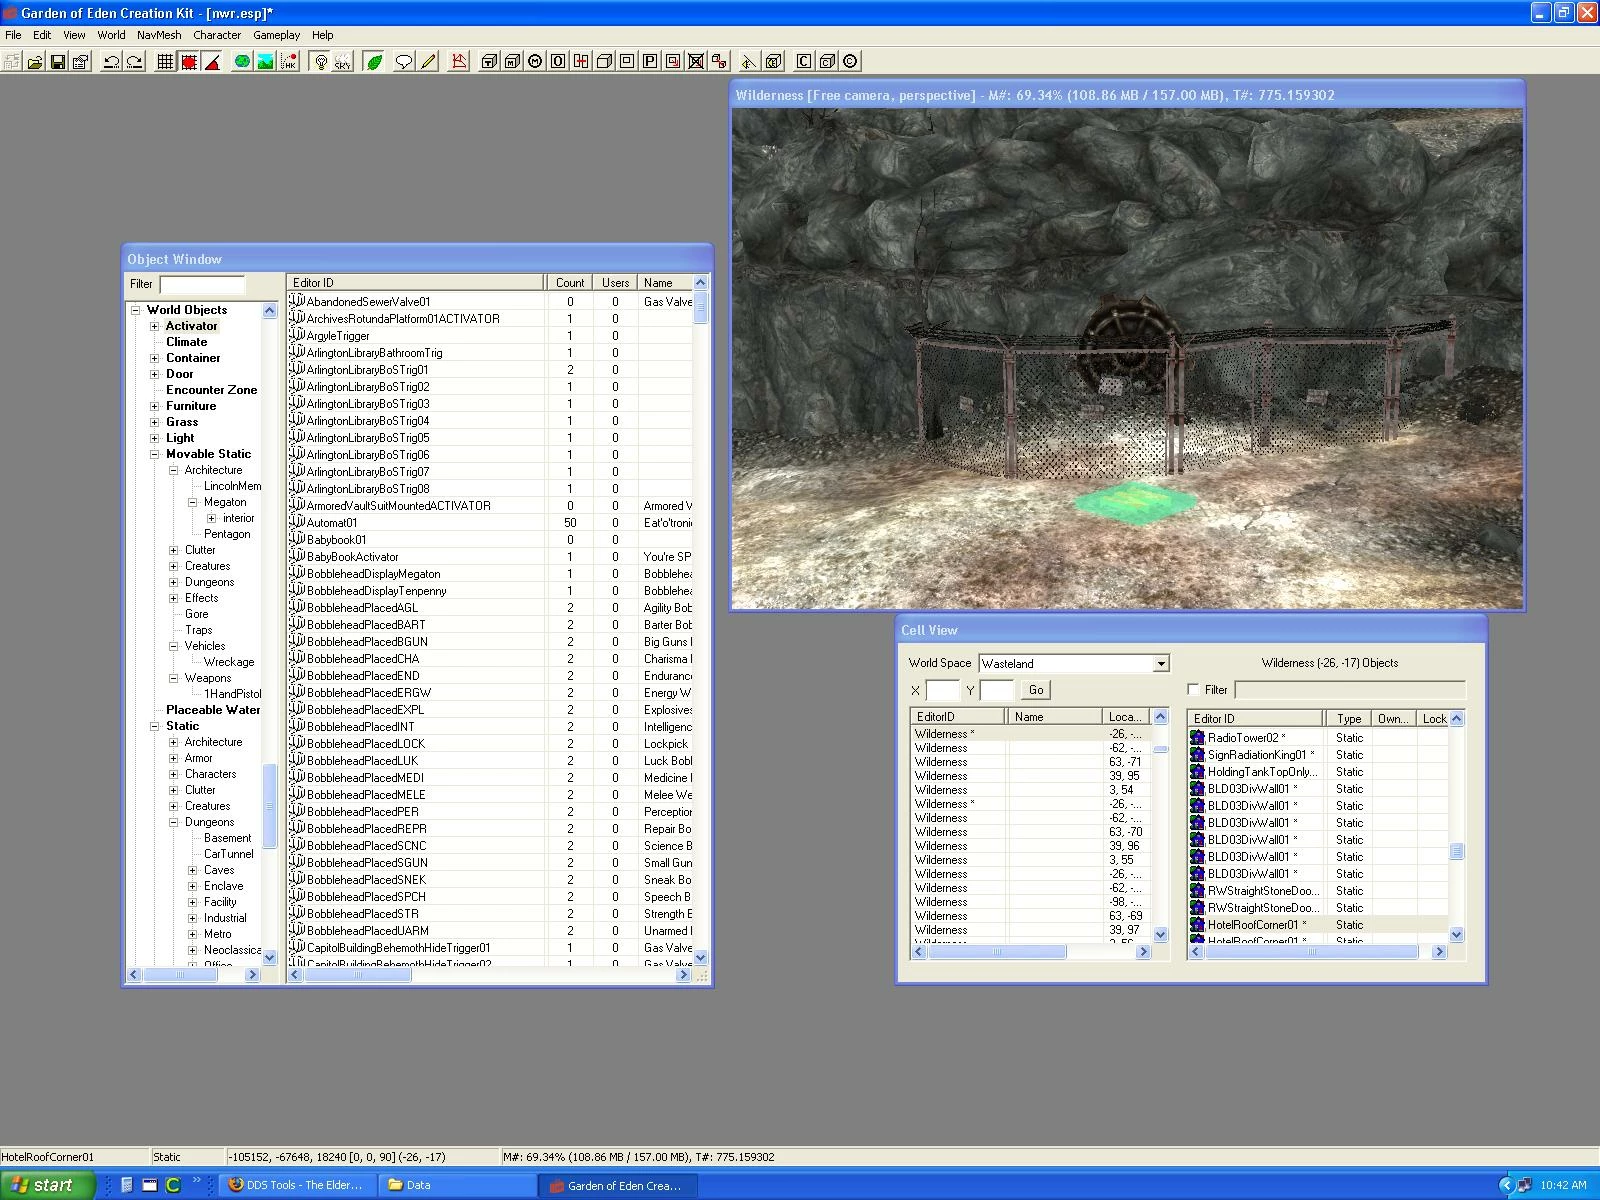Image resolution: width=1600 pixels, height=1200 pixels.
Task: Toggle the snap to grid icon
Action: coord(166,62)
